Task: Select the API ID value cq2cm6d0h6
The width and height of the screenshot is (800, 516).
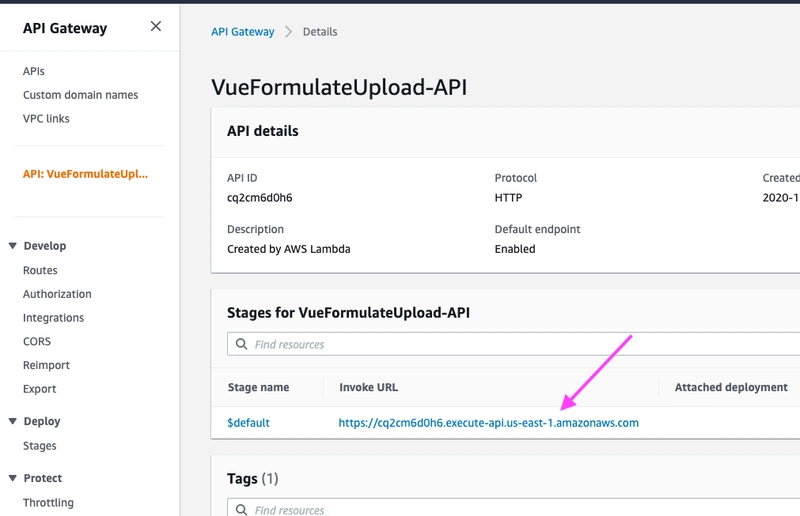Action: [260, 198]
